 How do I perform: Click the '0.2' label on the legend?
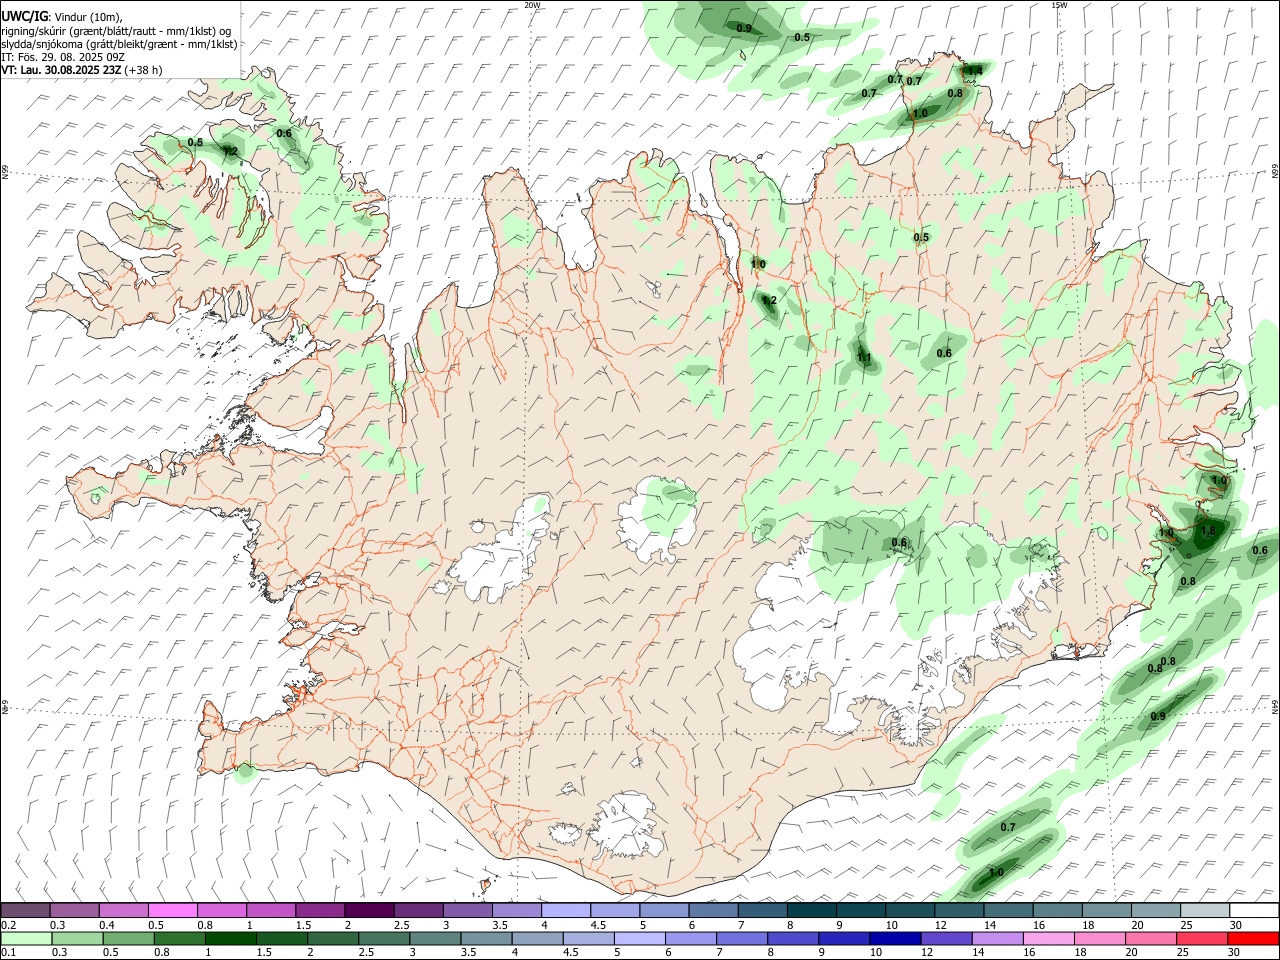click(9, 925)
